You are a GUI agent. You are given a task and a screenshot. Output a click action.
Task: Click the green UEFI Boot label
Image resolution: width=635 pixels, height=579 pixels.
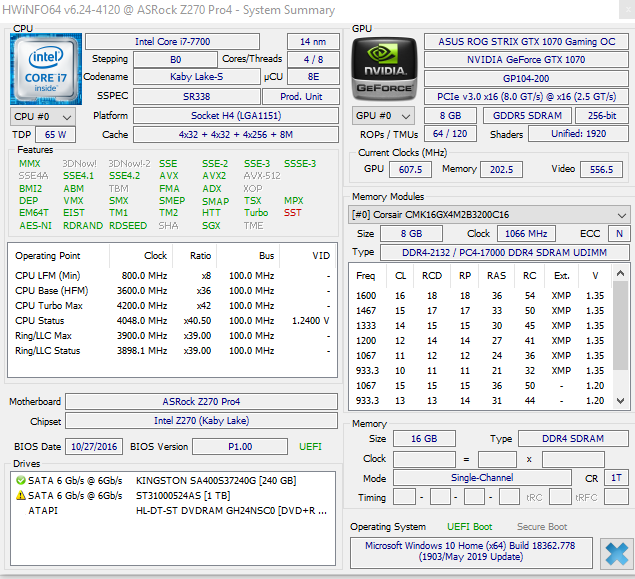(469, 527)
